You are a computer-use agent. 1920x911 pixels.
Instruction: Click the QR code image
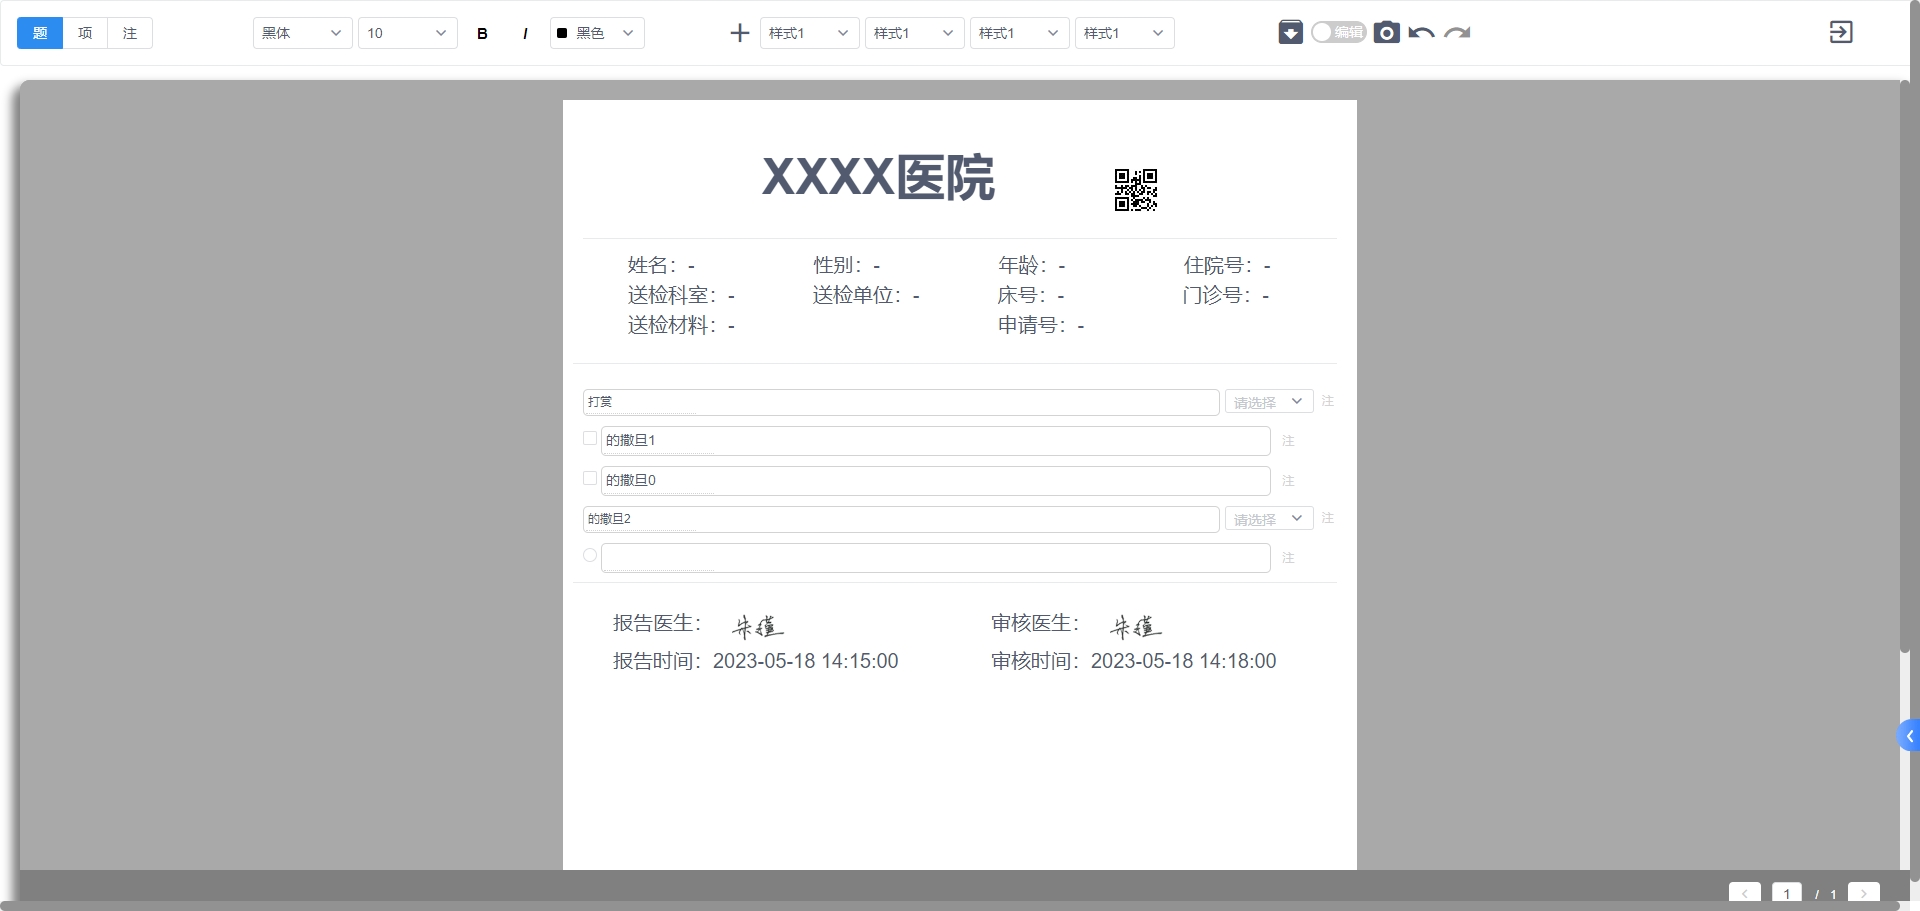[1136, 190]
